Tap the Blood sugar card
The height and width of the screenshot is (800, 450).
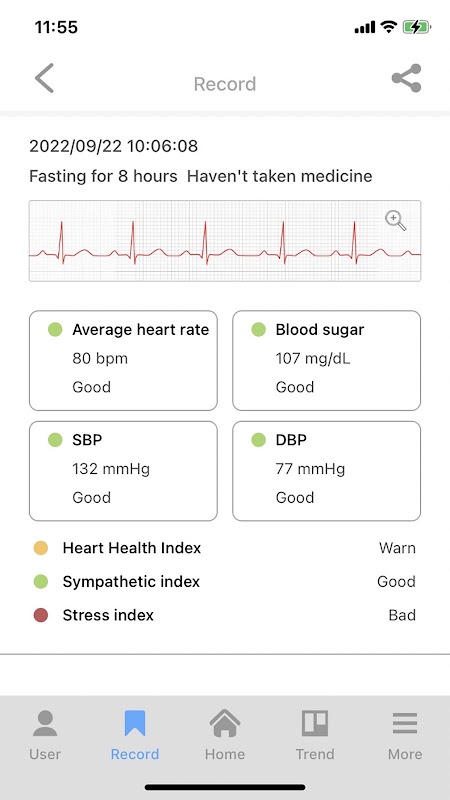327,360
